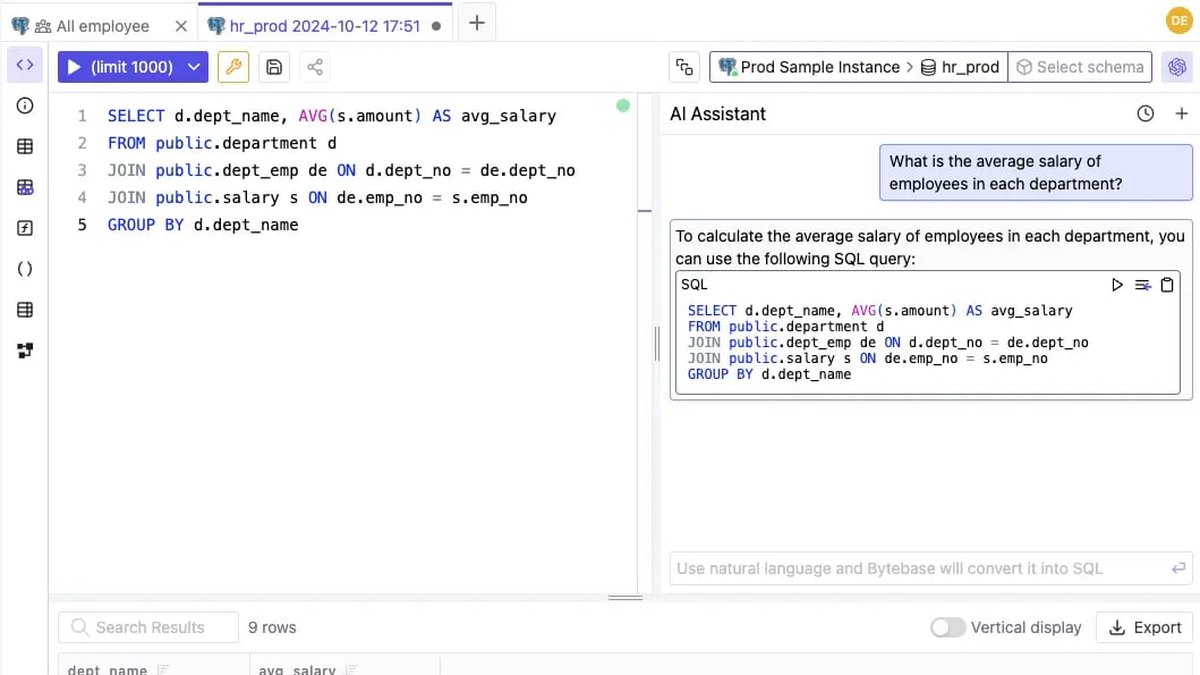Expand the run limit dropdown arrow
The width and height of the screenshot is (1200, 675).
(x=195, y=67)
